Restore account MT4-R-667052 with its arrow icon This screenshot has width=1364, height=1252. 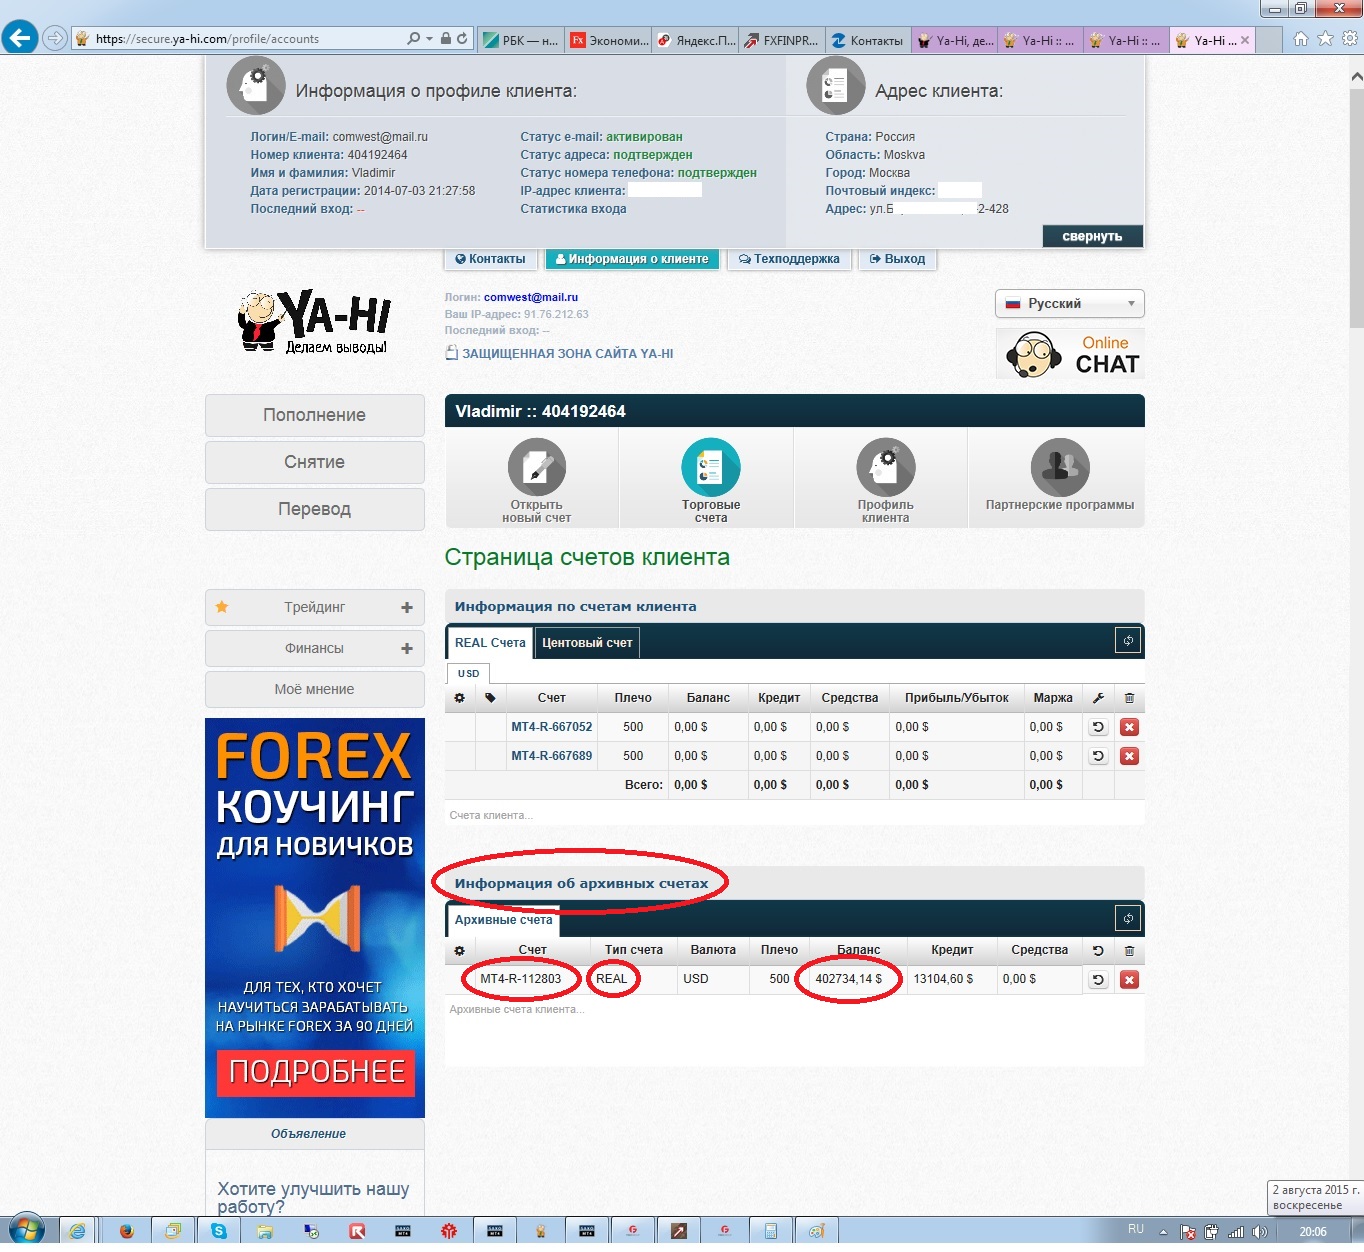(1098, 728)
